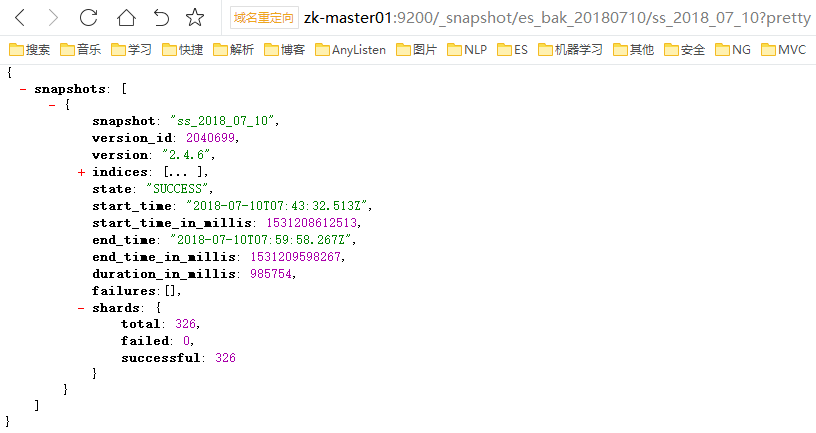Open the 搜索 bookmark folder
Viewport: 816px width, 433px height.
30,50
